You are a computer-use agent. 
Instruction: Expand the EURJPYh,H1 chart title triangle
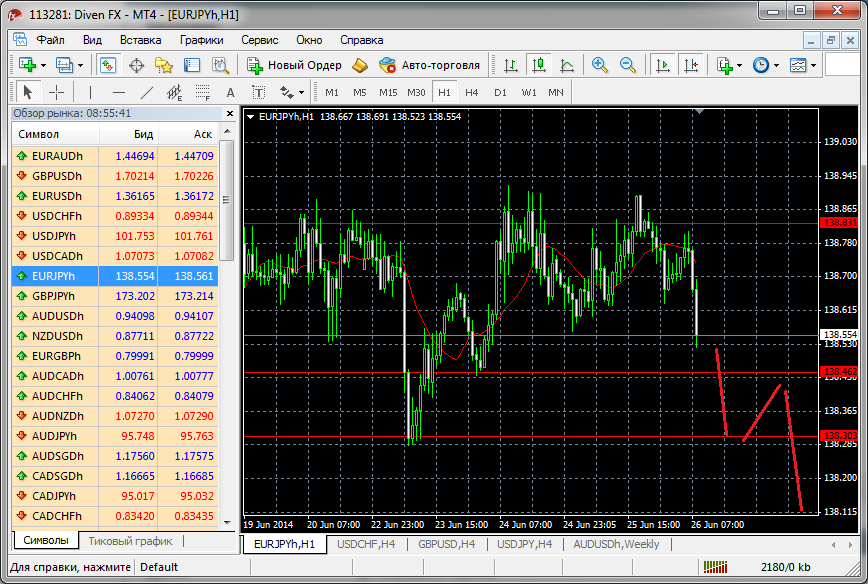250,117
